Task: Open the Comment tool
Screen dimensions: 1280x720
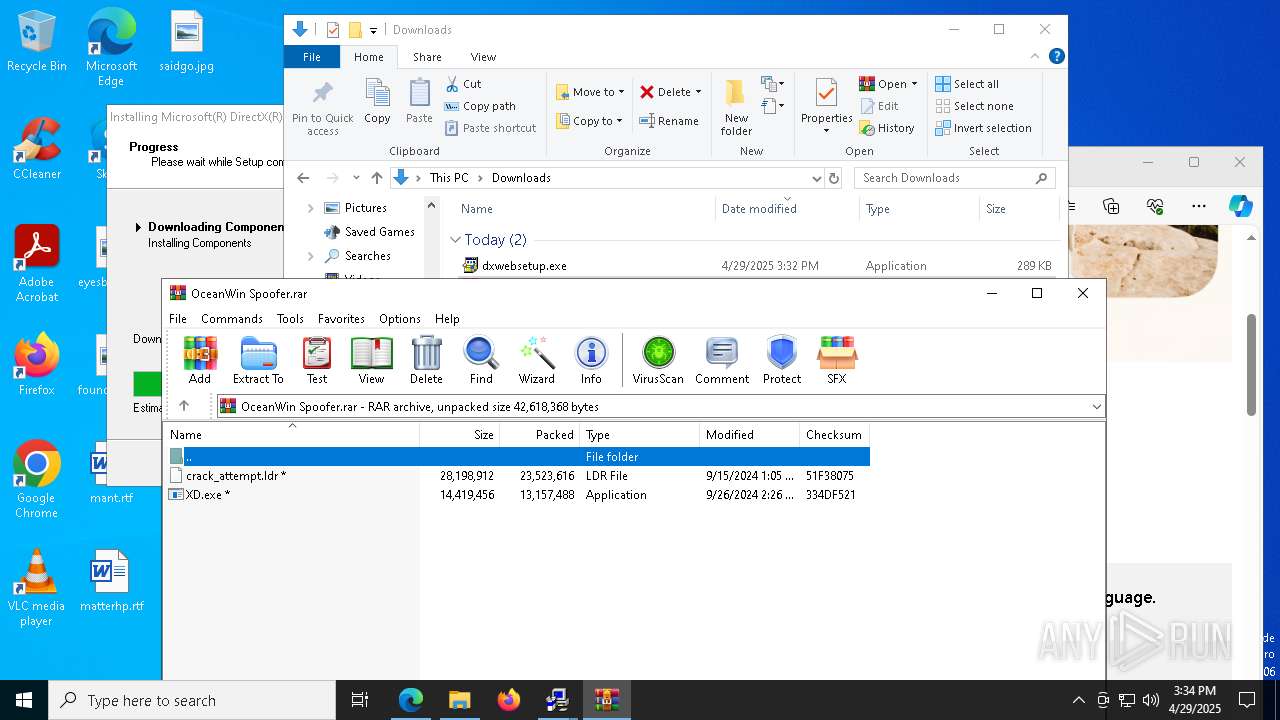Action: pyautogui.click(x=722, y=360)
